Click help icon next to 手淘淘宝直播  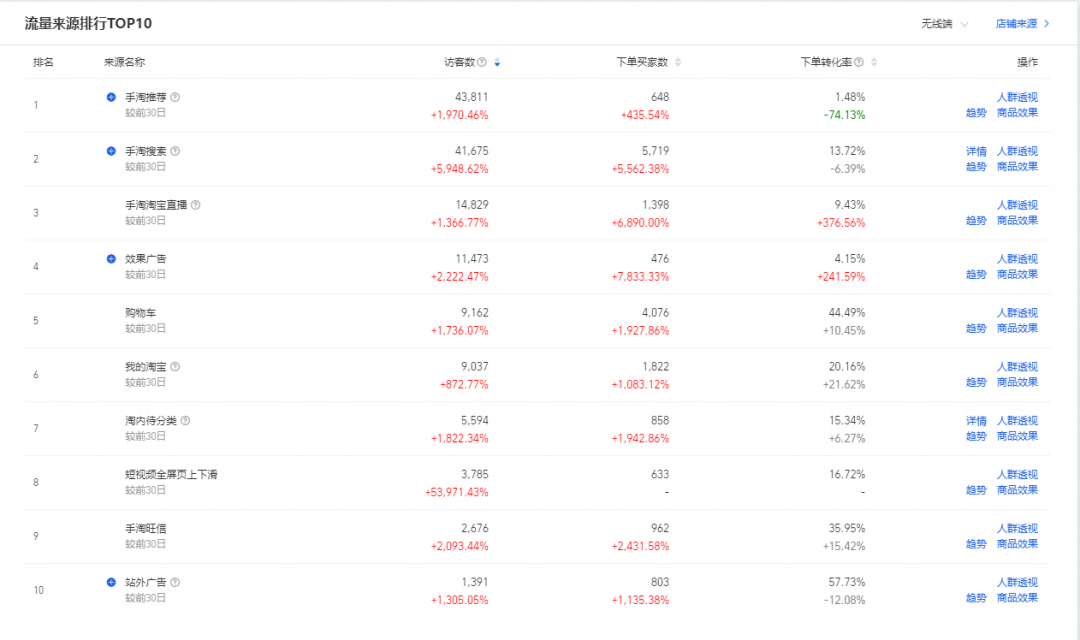196,205
